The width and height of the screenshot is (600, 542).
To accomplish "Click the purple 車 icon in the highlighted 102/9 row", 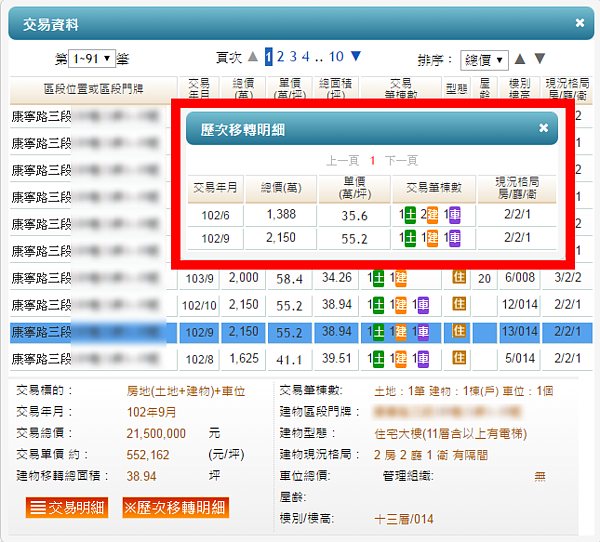I will (423, 332).
